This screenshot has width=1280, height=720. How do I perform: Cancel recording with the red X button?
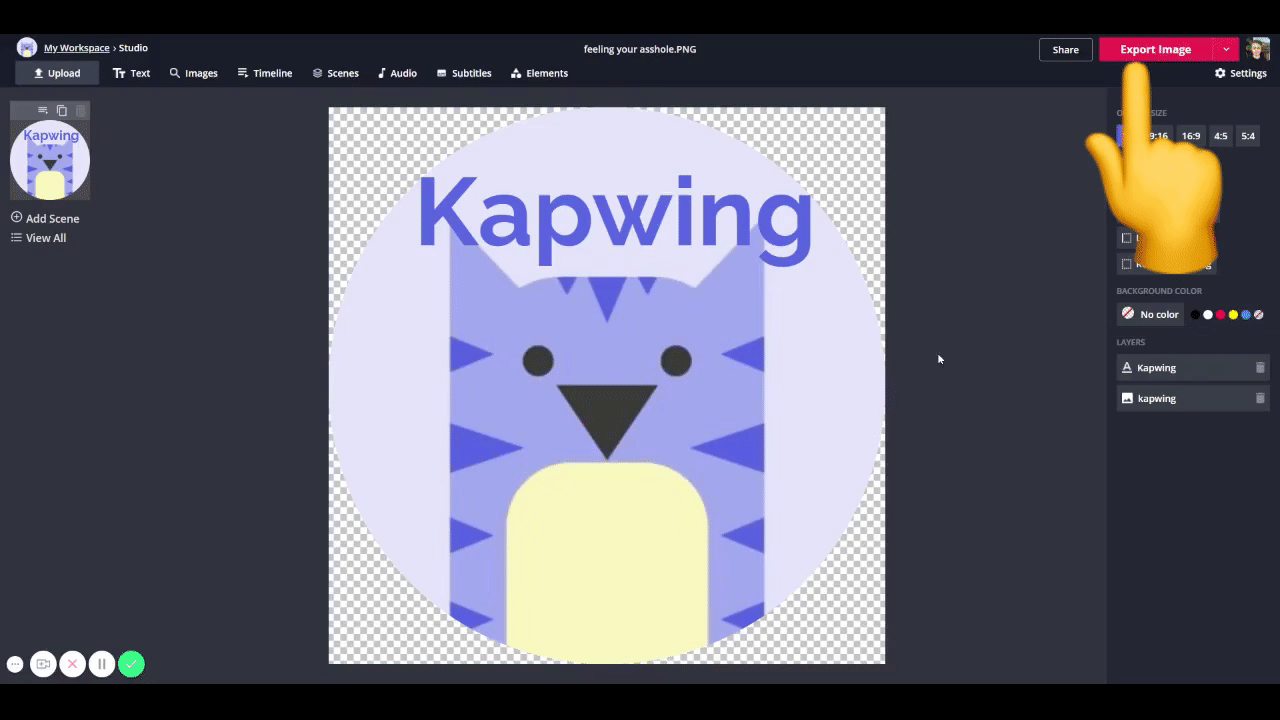(x=72, y=664)
